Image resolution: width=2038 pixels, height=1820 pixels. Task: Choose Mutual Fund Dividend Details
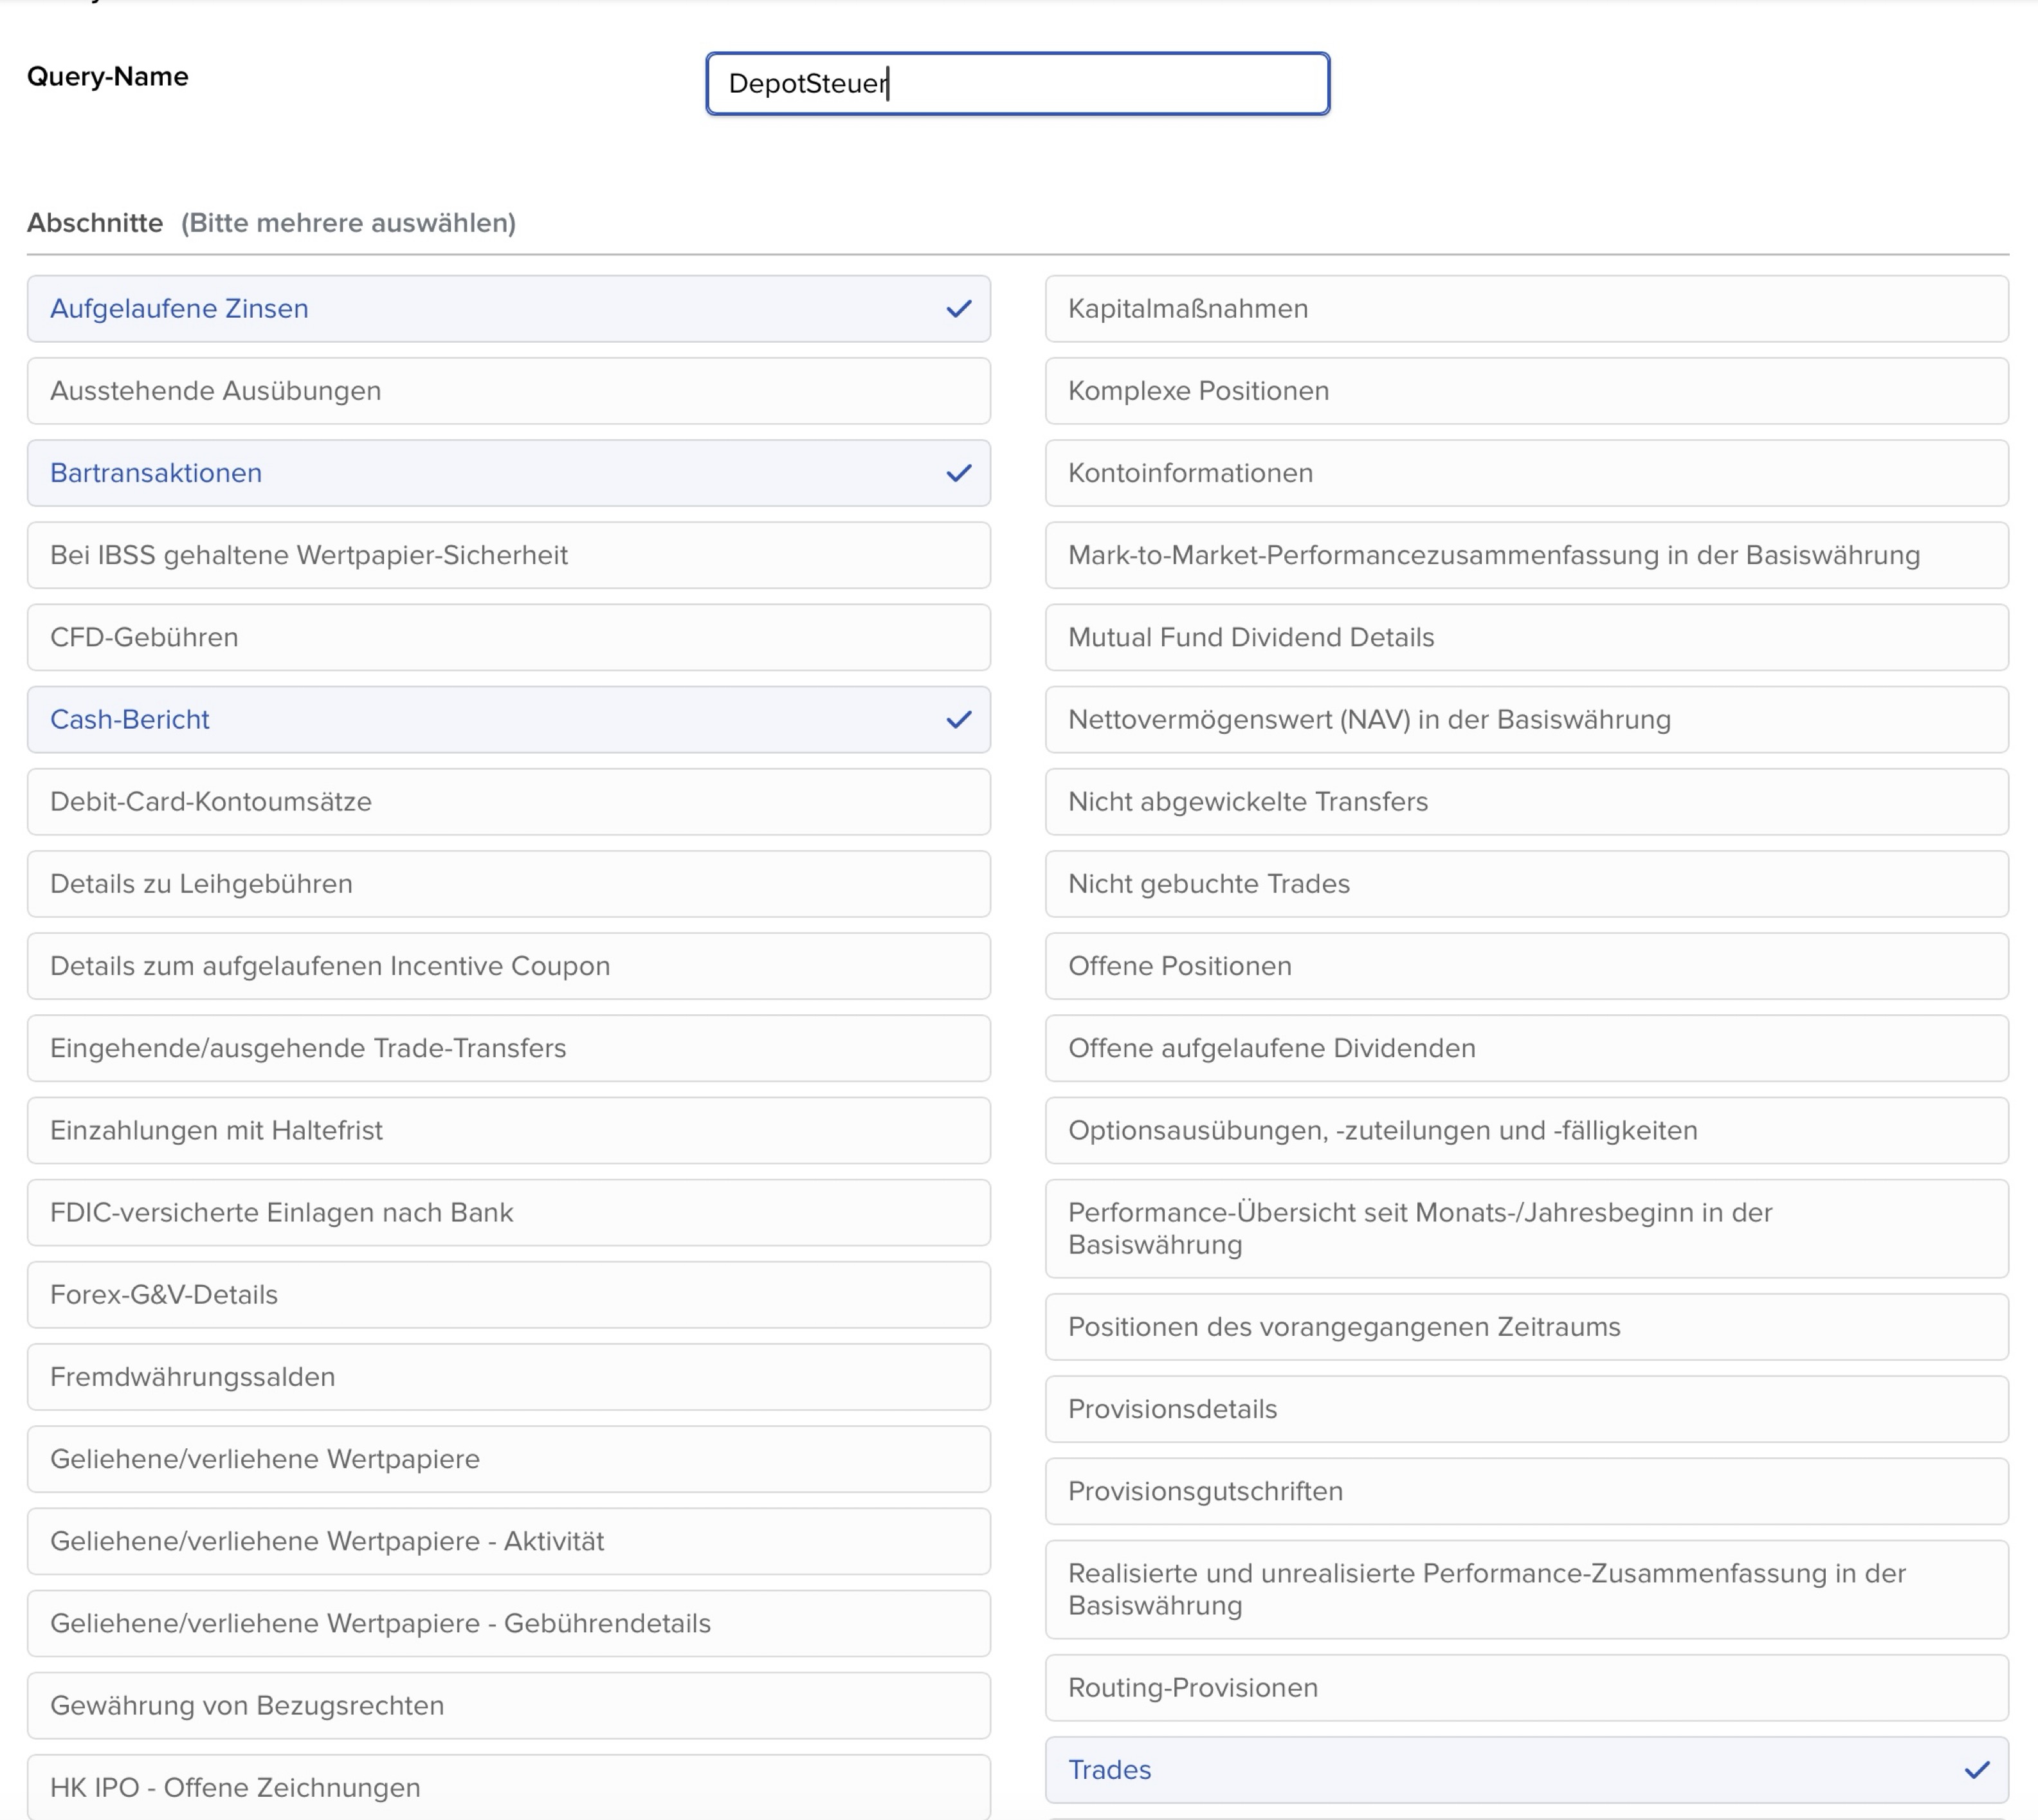click(x=1526, y=638)
